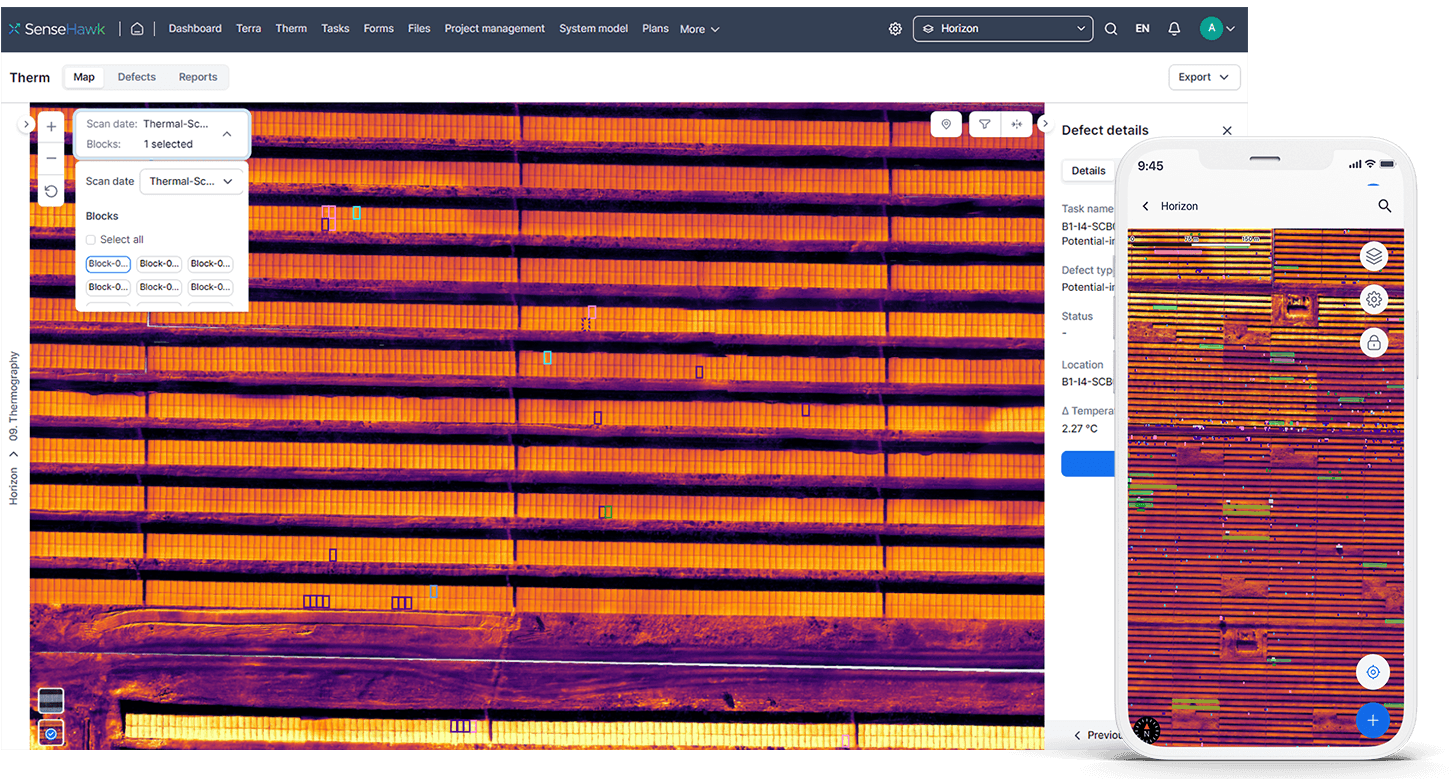Click the home icon beside SenseHawk logo

click(137, 29)
